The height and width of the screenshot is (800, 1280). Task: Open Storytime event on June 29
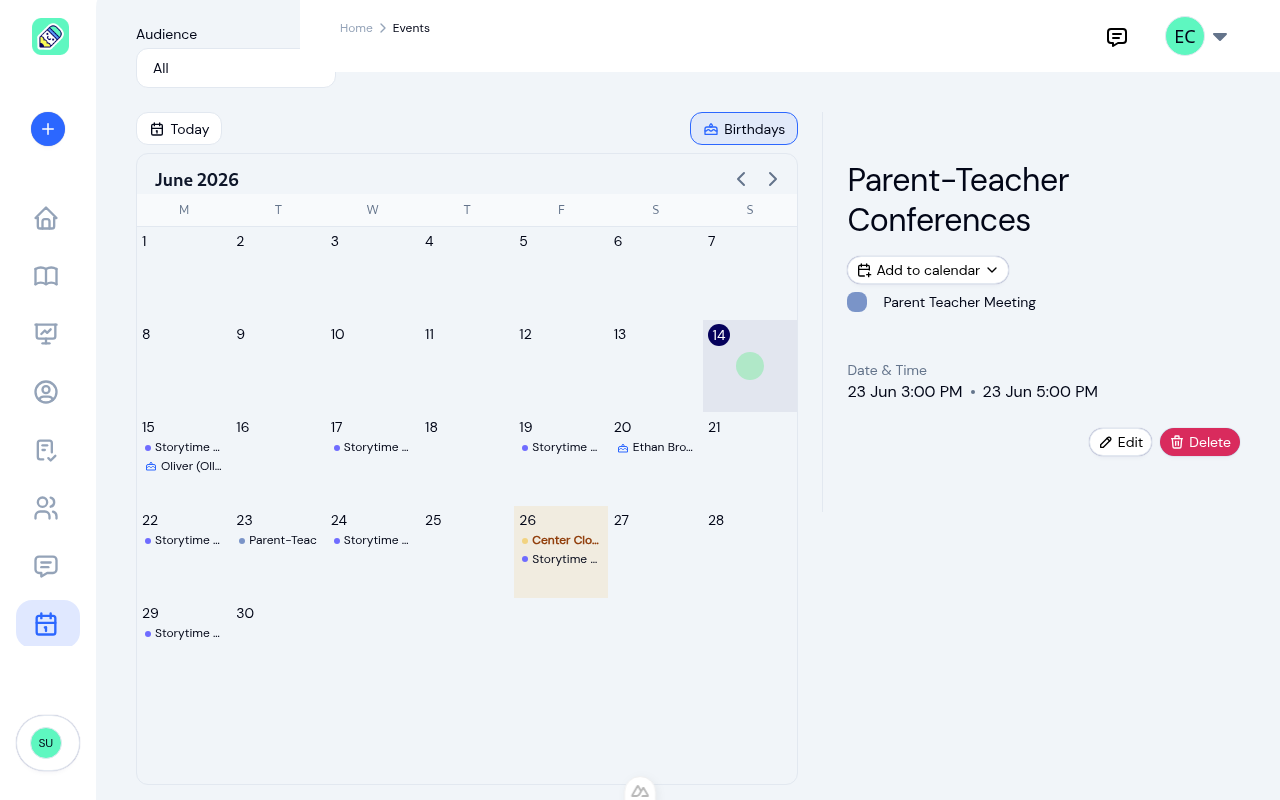(x=183, y=633)
